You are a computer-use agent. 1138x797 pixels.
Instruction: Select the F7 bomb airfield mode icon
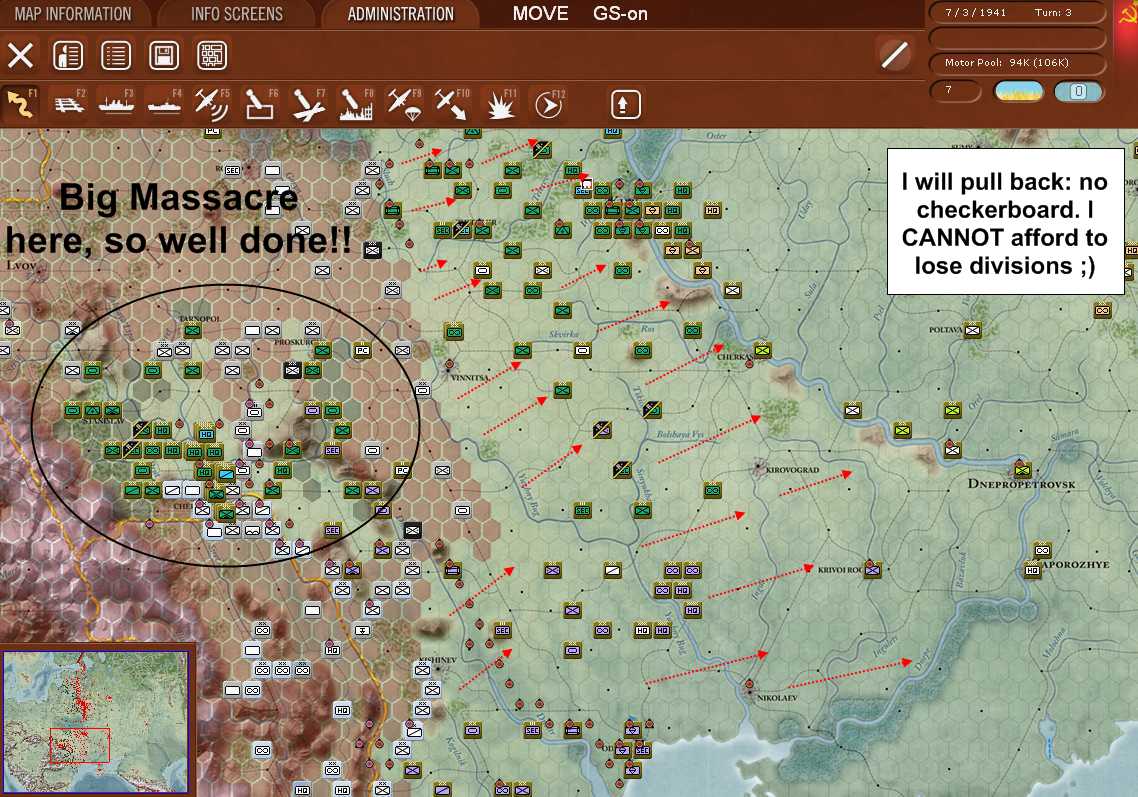(308, 104)
